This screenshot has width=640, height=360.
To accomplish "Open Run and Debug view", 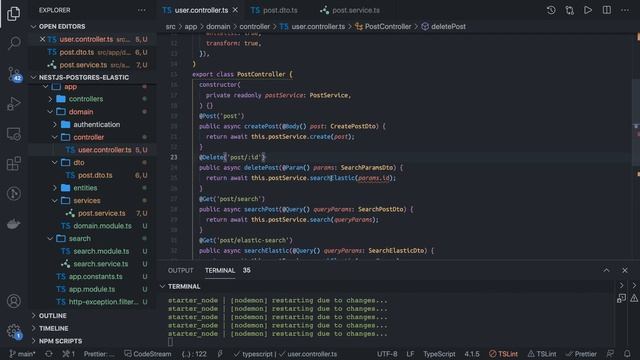I will pyautogui.click(x=14, y=104).
